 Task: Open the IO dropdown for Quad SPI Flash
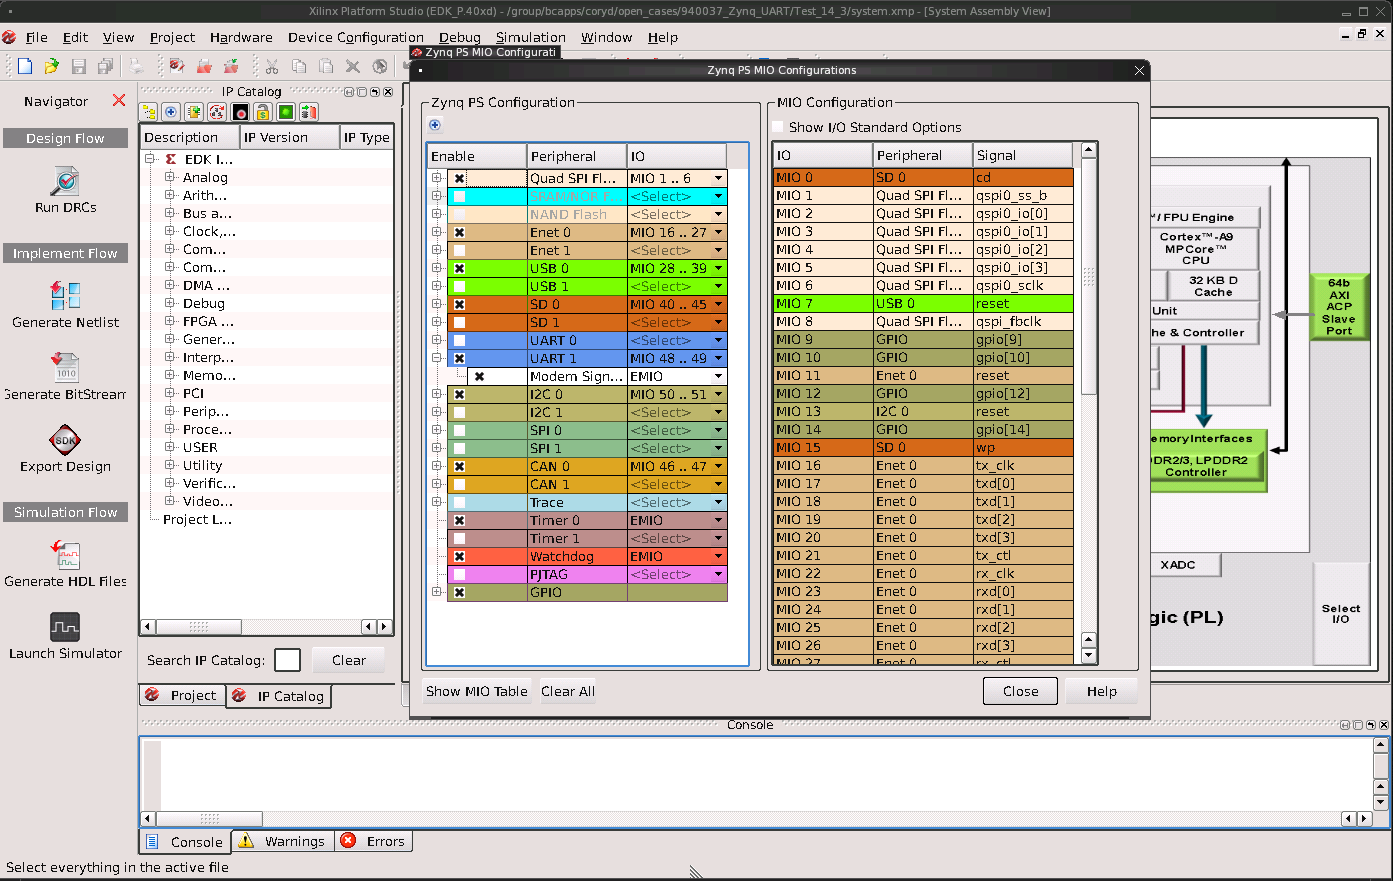click(719, 177)
